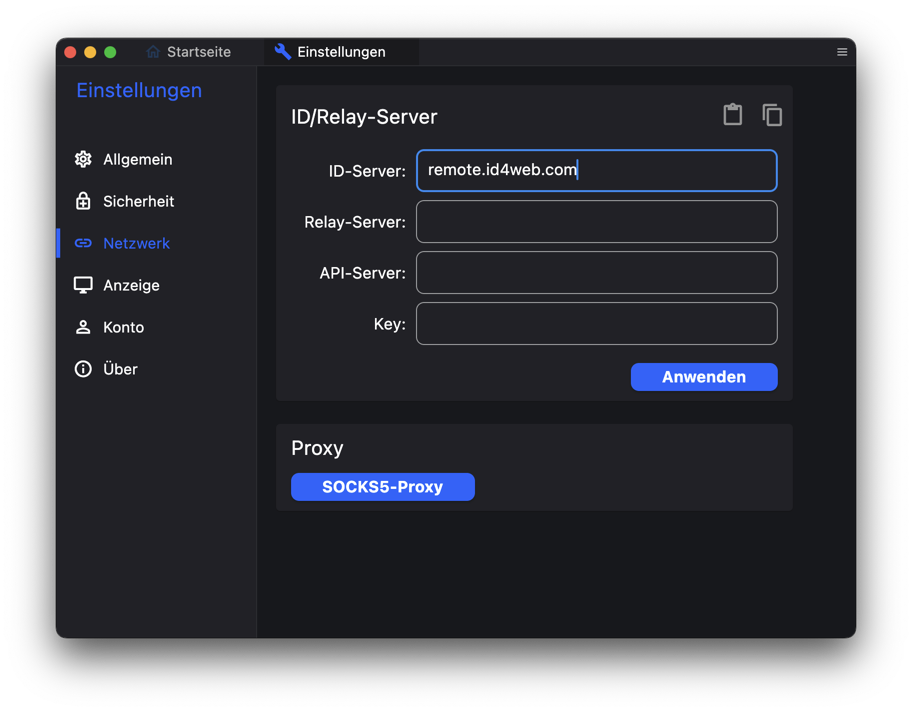Click the Konto person icon
The image size is (912, 712).
click(83, 327)
